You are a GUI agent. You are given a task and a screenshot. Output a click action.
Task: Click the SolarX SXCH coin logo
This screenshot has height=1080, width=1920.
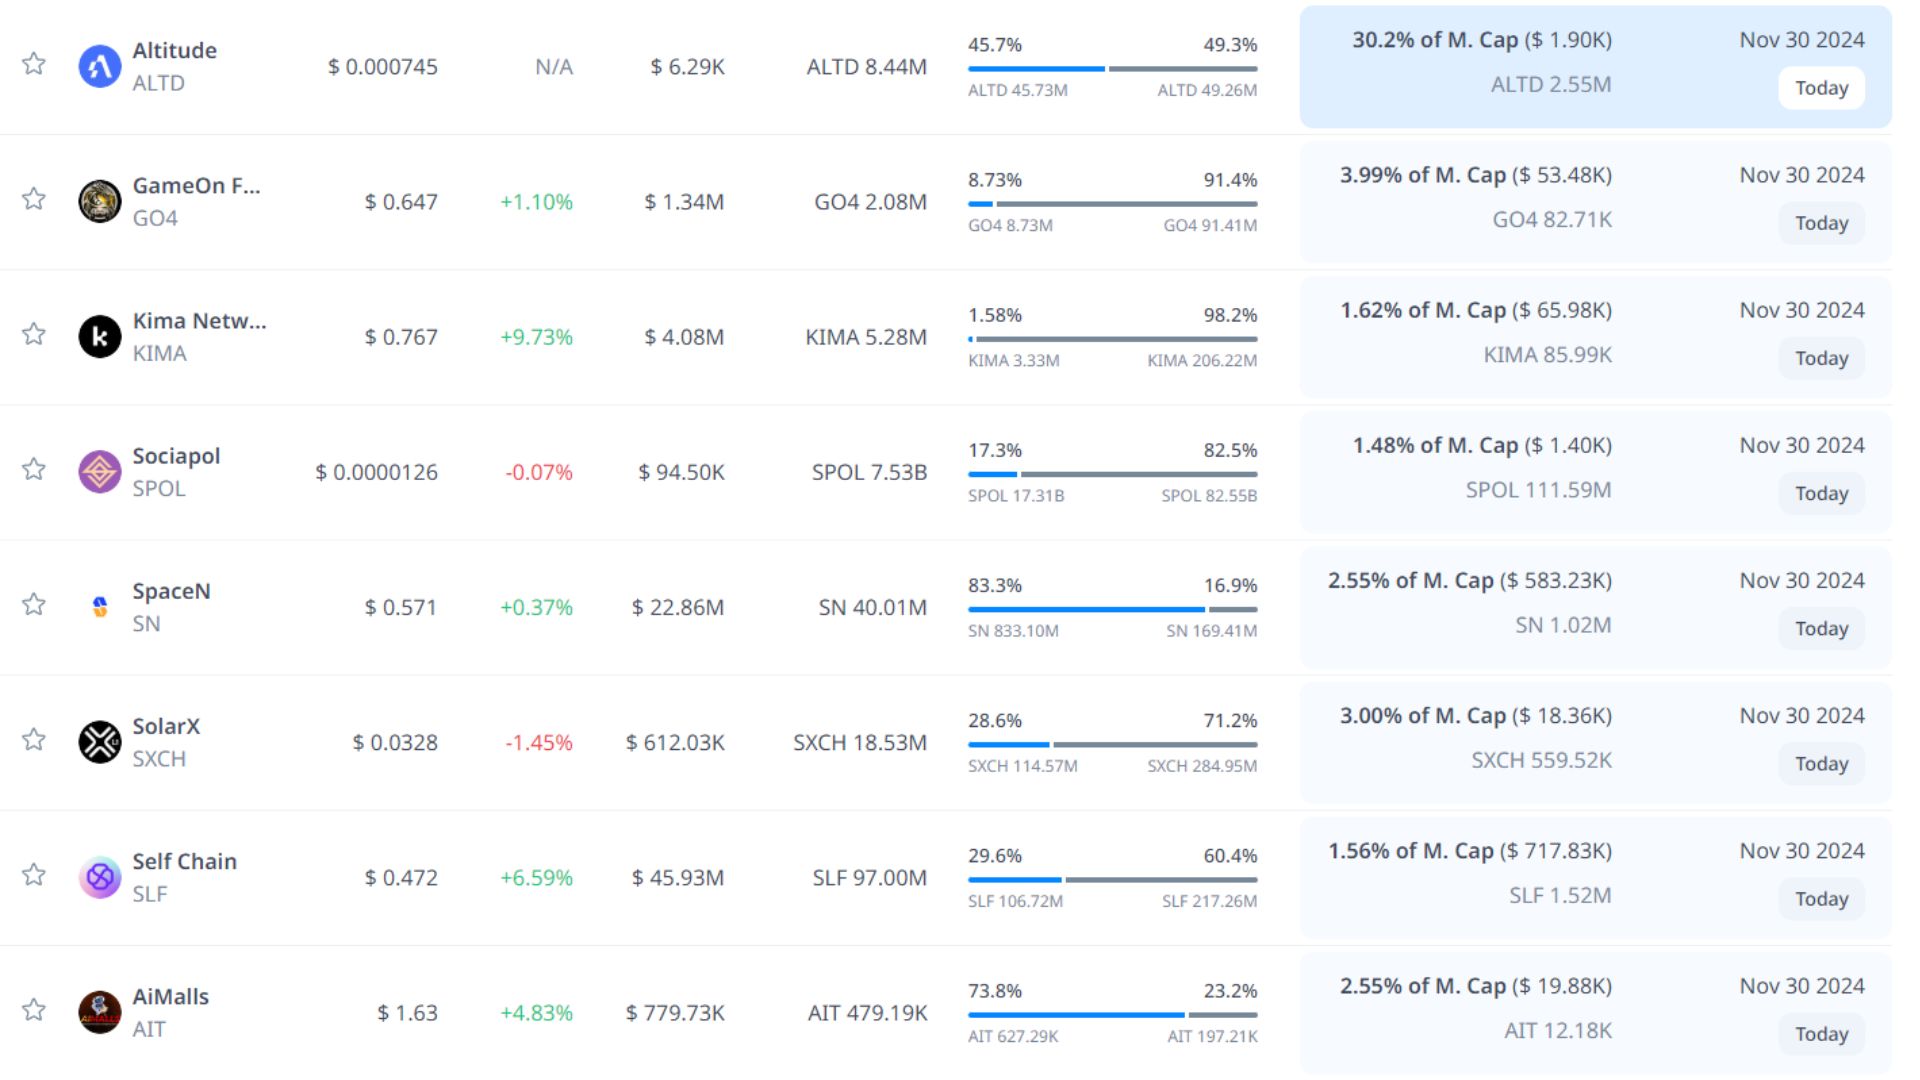point(100,742)
